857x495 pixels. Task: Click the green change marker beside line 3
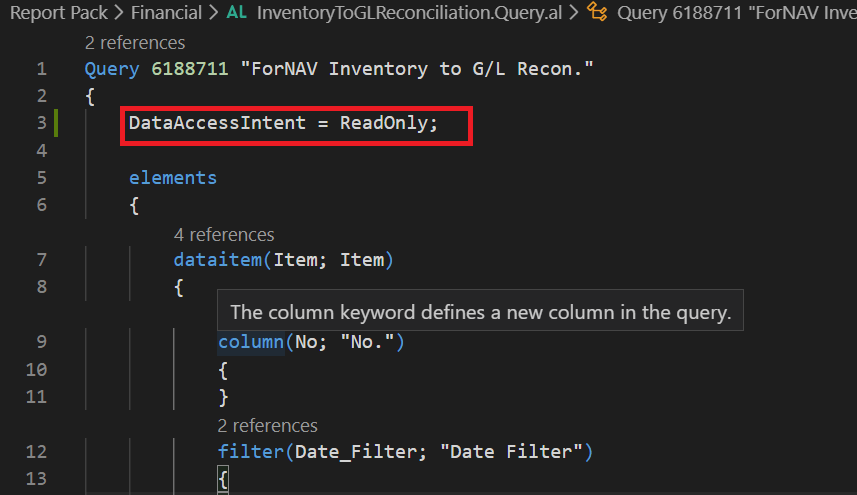pyautogui.click(x=58, y=124)
